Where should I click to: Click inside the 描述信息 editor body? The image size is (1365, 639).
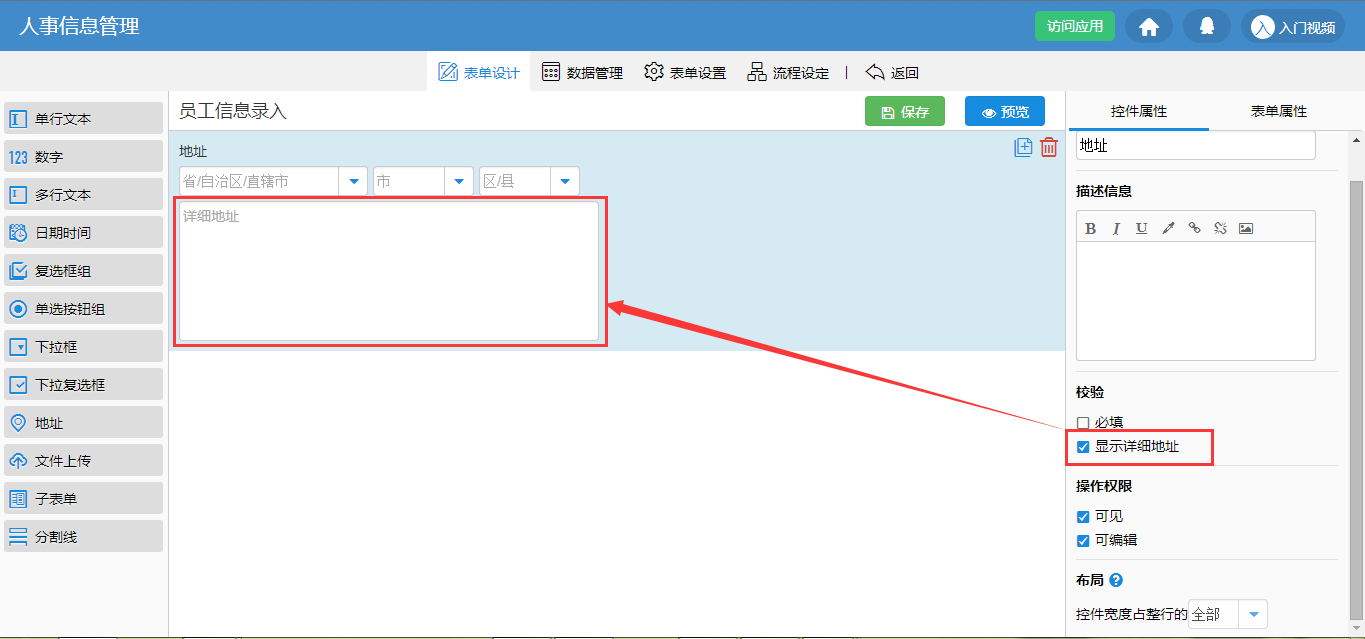(x=1196, y=300)
